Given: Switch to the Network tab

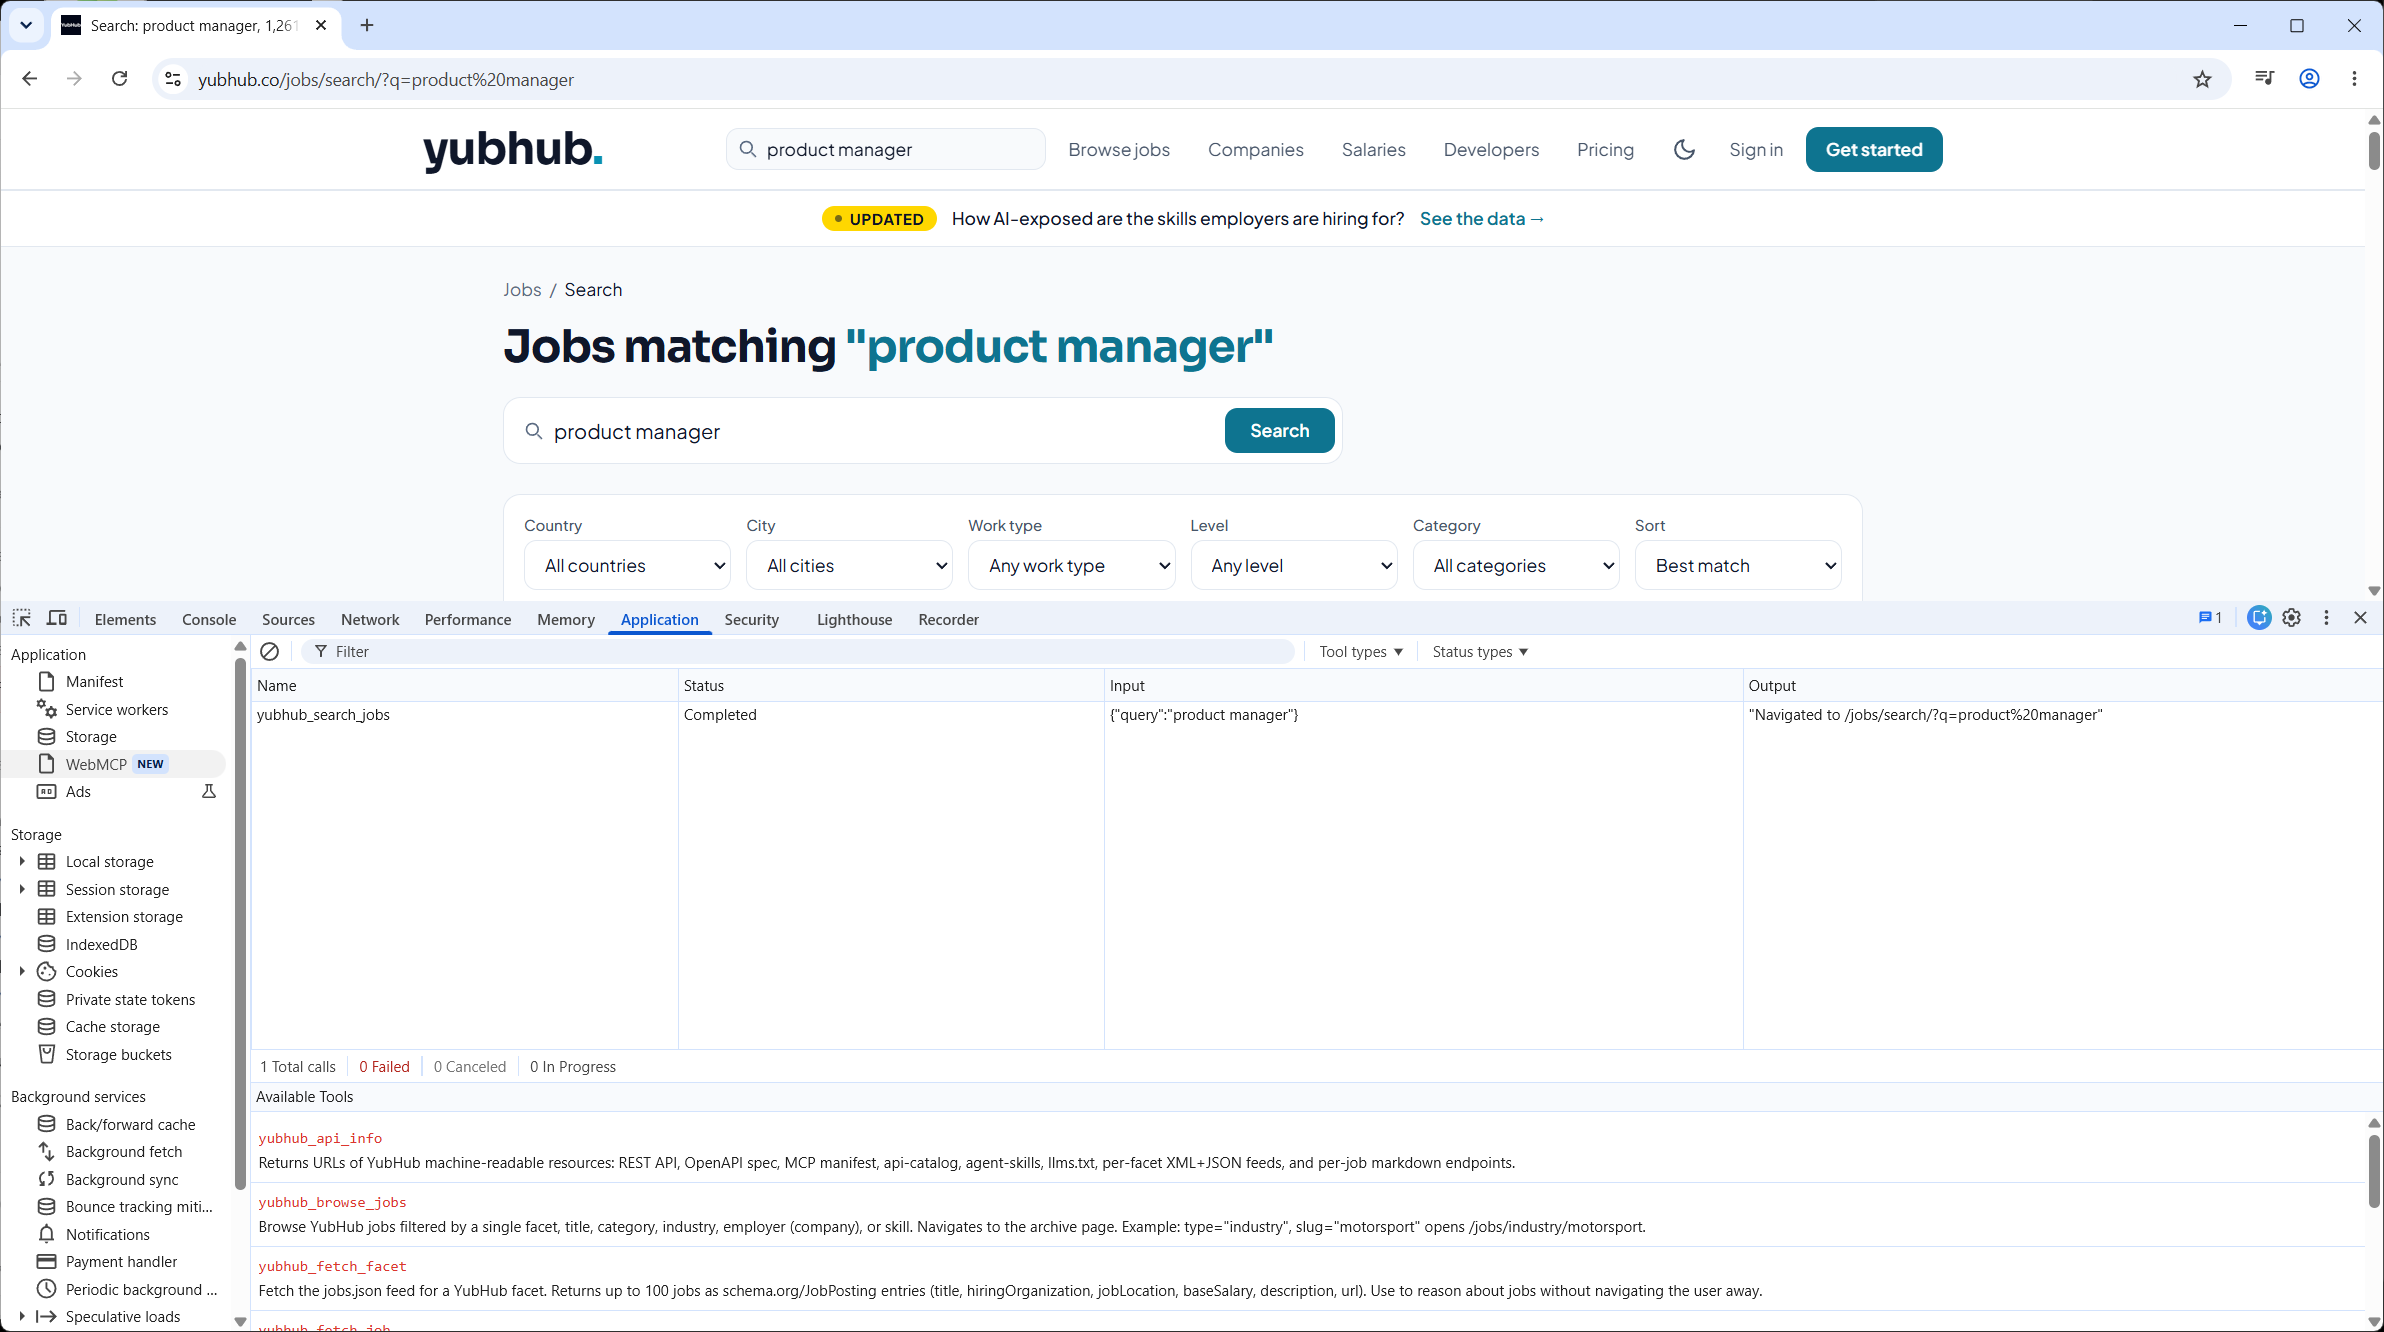Looking at the screenshot, I should pyautogui.click(x=370, y=620).
